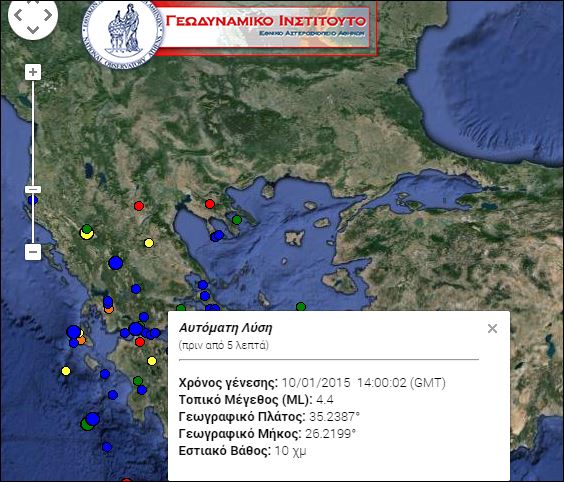Pan map left with left arrow
The height and width of the screenshot is (482, 564).
point(18,15)
